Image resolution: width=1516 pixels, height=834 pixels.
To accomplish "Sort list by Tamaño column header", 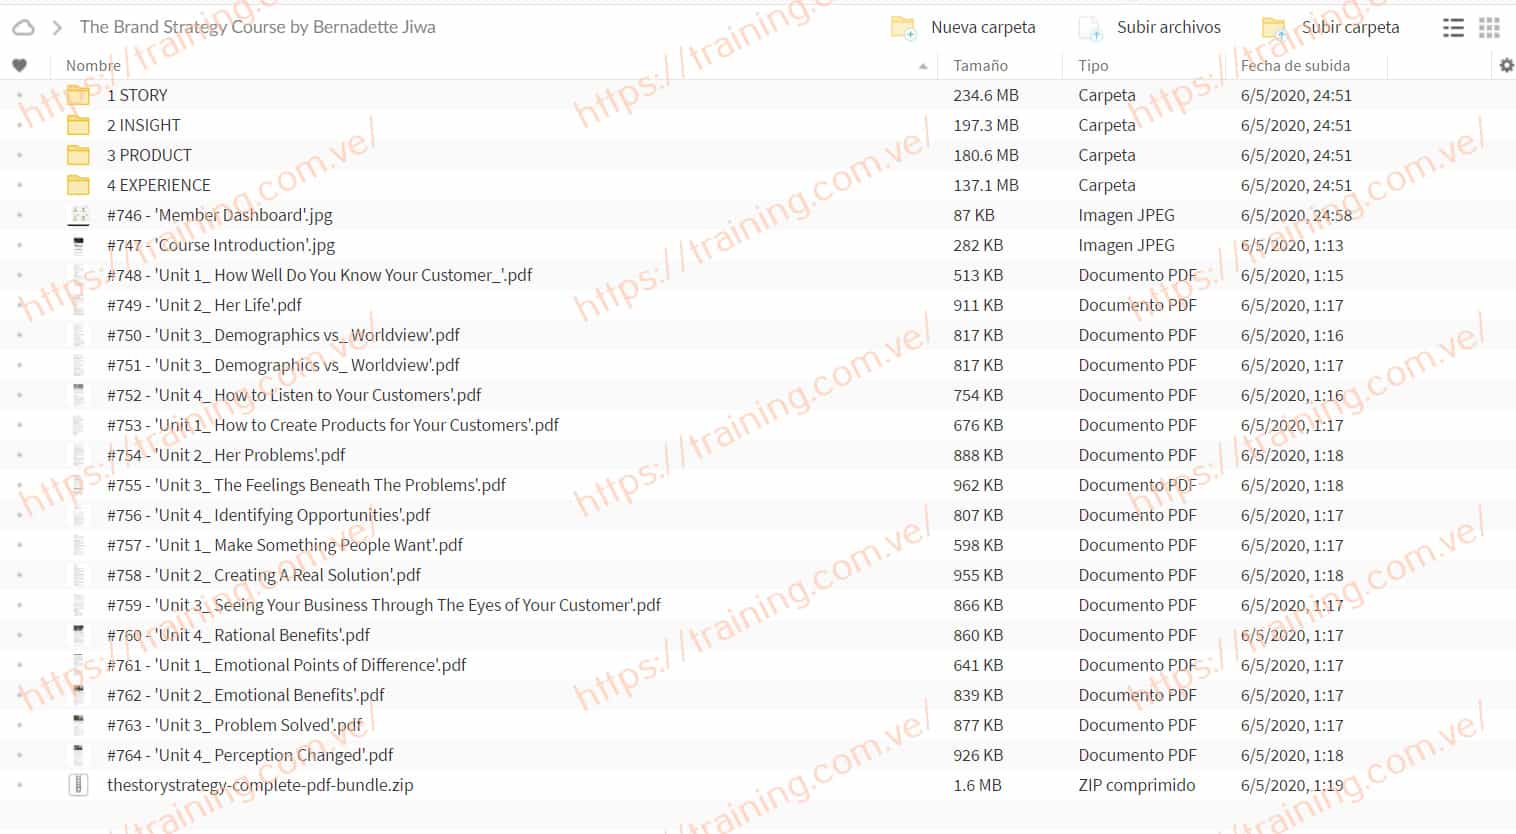I will point(980,66).
